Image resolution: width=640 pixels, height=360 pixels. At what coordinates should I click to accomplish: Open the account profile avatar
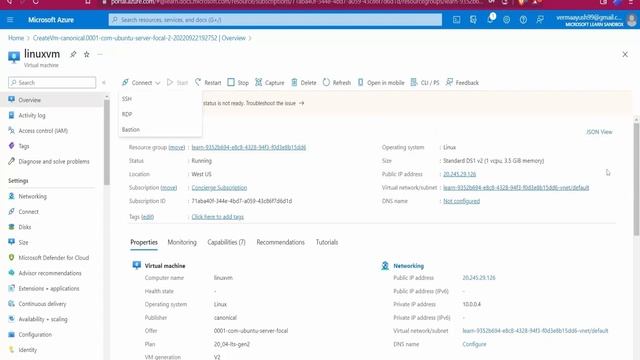pos(632,20)
